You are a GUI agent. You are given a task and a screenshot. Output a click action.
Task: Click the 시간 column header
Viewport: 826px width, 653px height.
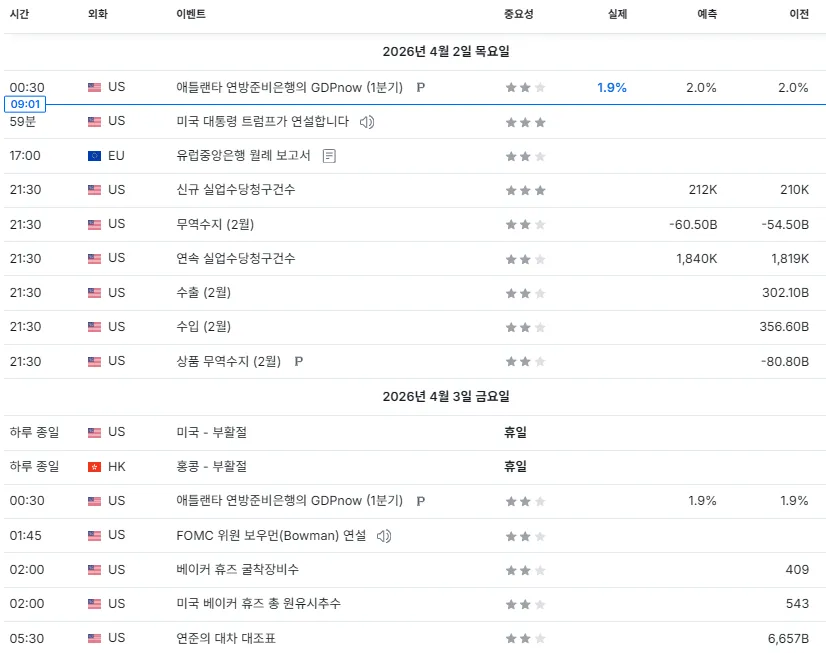[19, 14]
